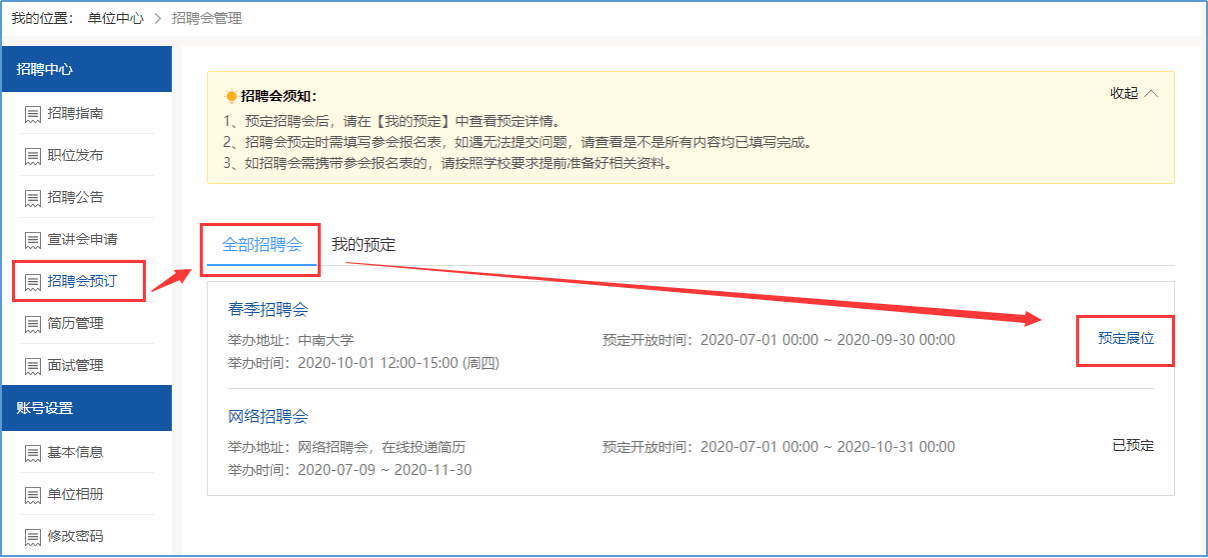Click the 招聘中心 section header

(x=45, y=69)
